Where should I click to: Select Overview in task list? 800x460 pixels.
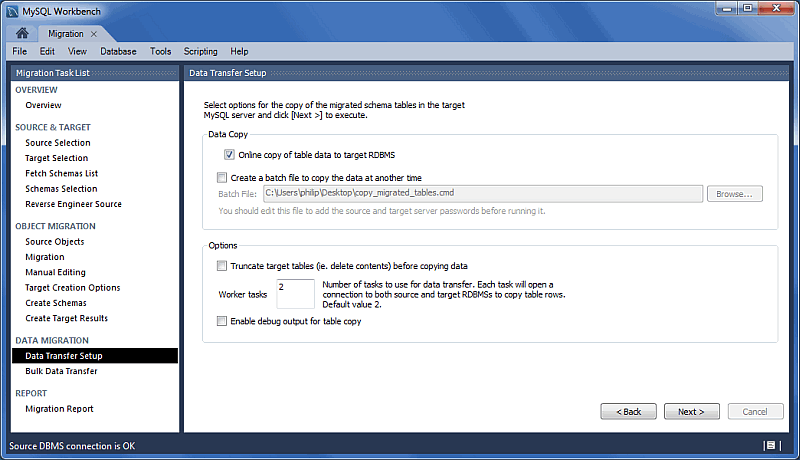43,105
